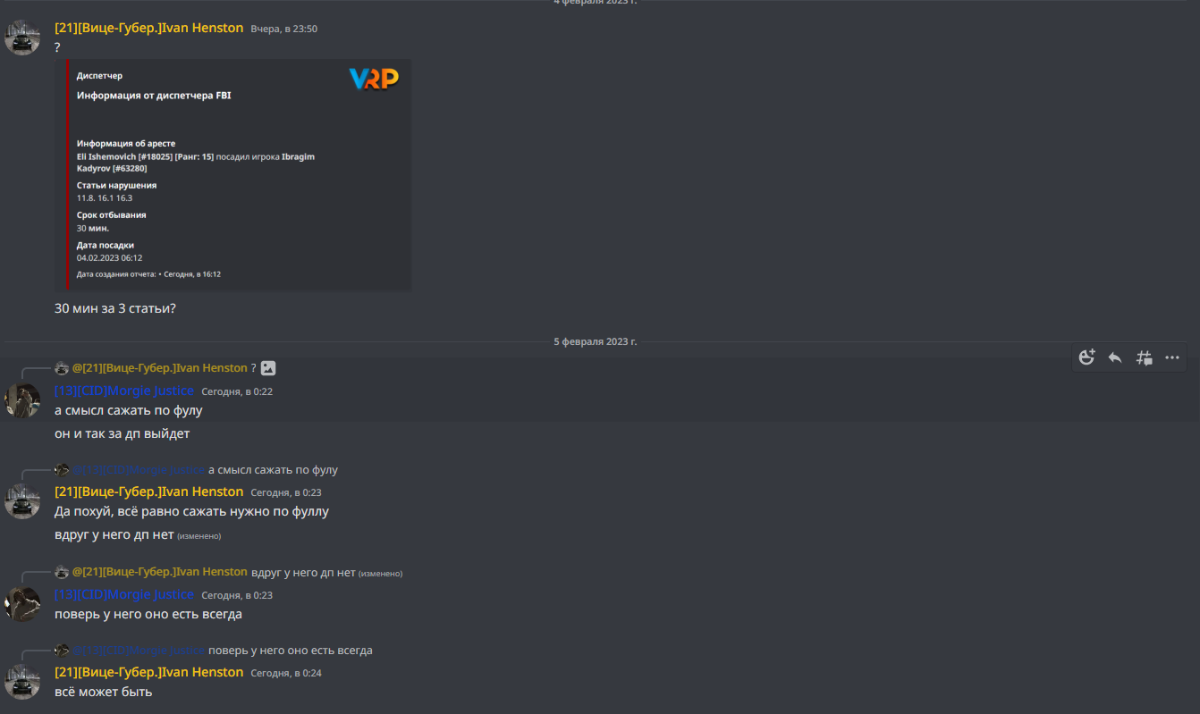This screenshot has width=1200, height=714.
Task: Open username Morgie Justice at 0:22
Action: point(124,391)
